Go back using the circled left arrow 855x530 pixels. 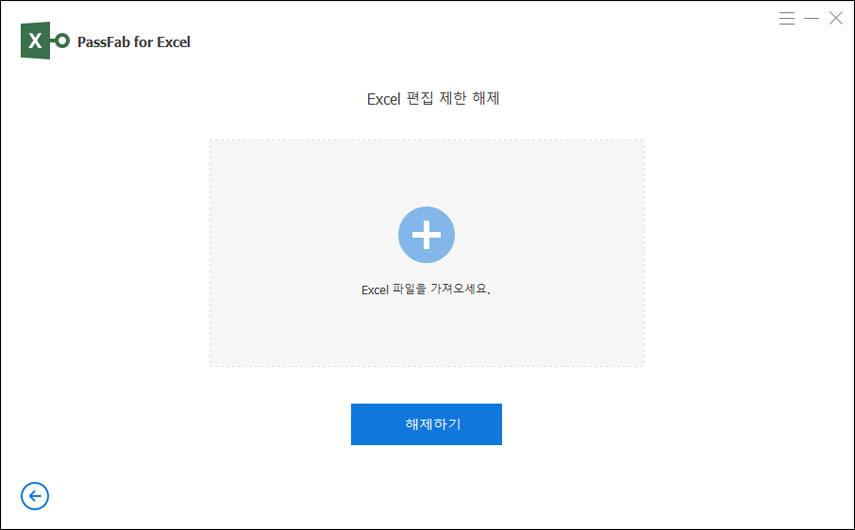tap(35, 495)
